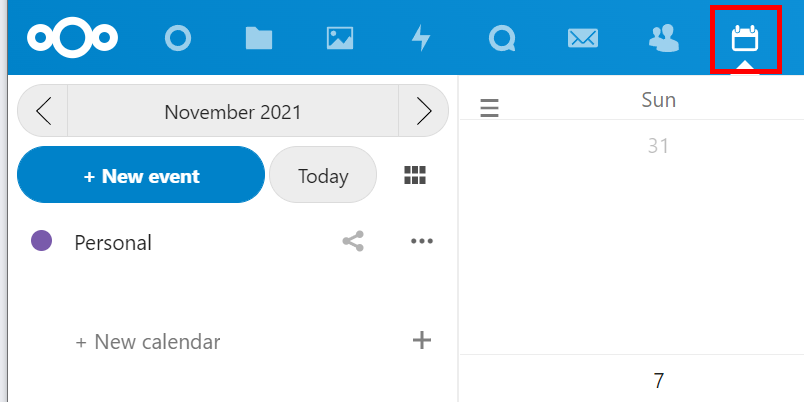Open Personal calendar more options menu
This screenshot has width=804, height=402.
coord(422,241)
